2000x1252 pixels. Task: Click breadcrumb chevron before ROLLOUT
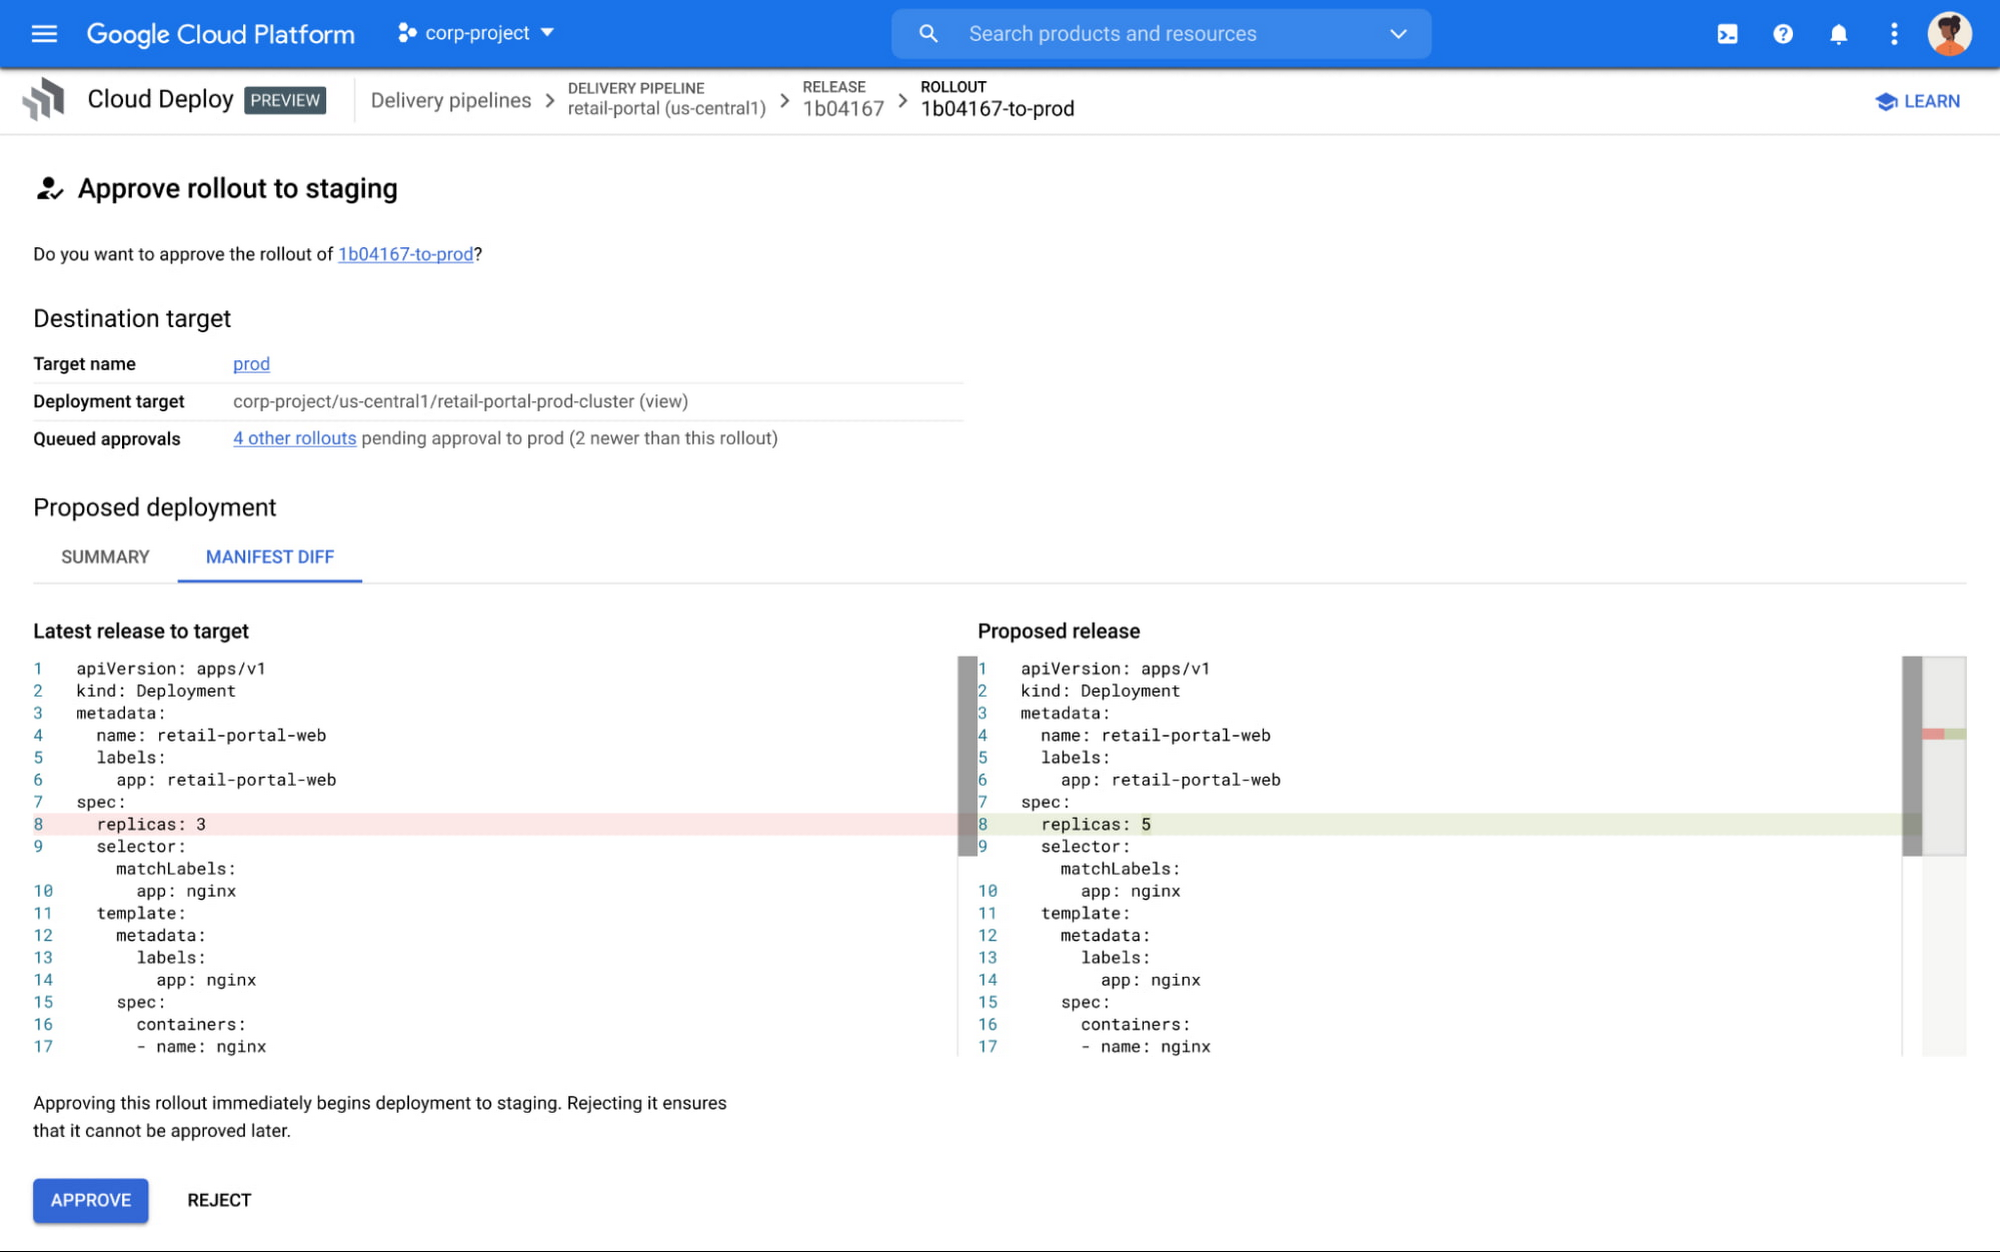tap(903, 101)
